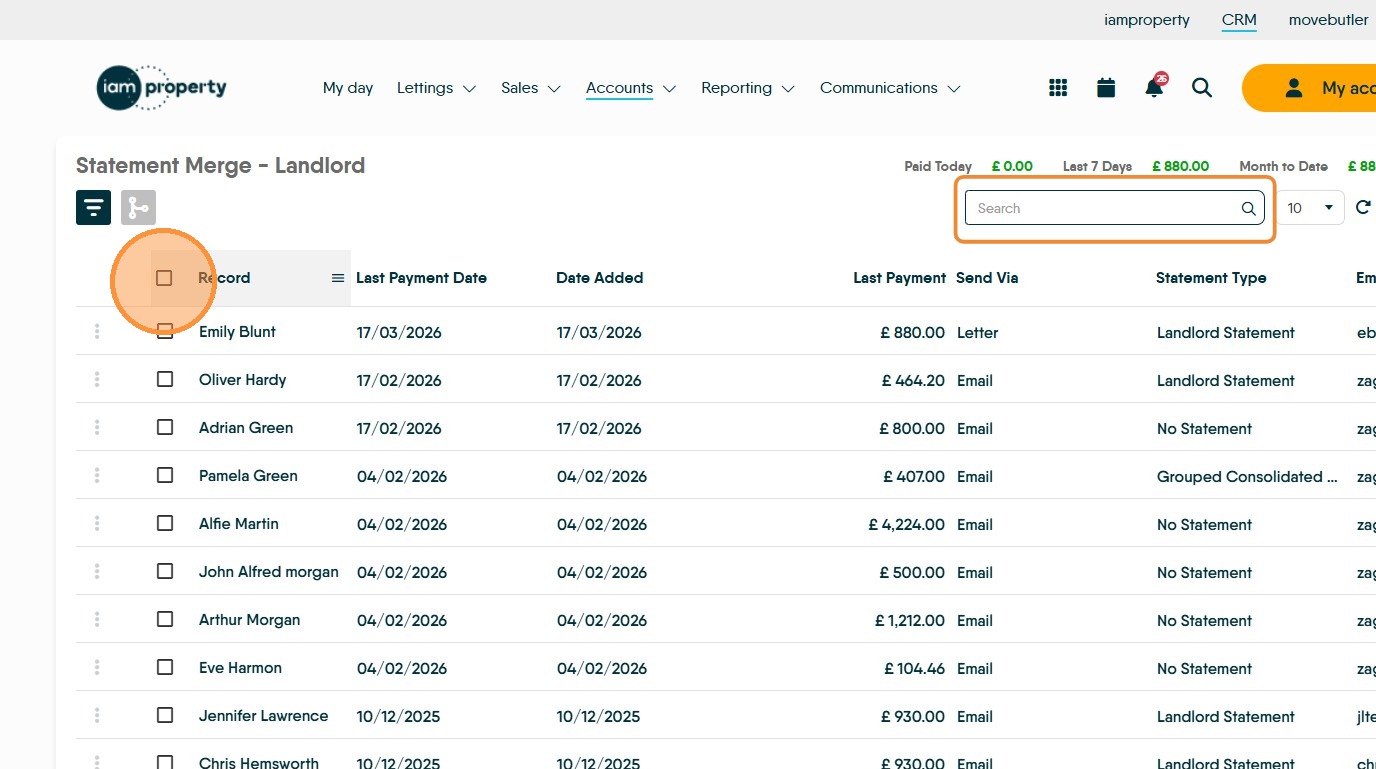This screenshot has height=769, width=1376.
Task: Select the Eve Harmon row checkbox
Action: [x=165, y=668]
